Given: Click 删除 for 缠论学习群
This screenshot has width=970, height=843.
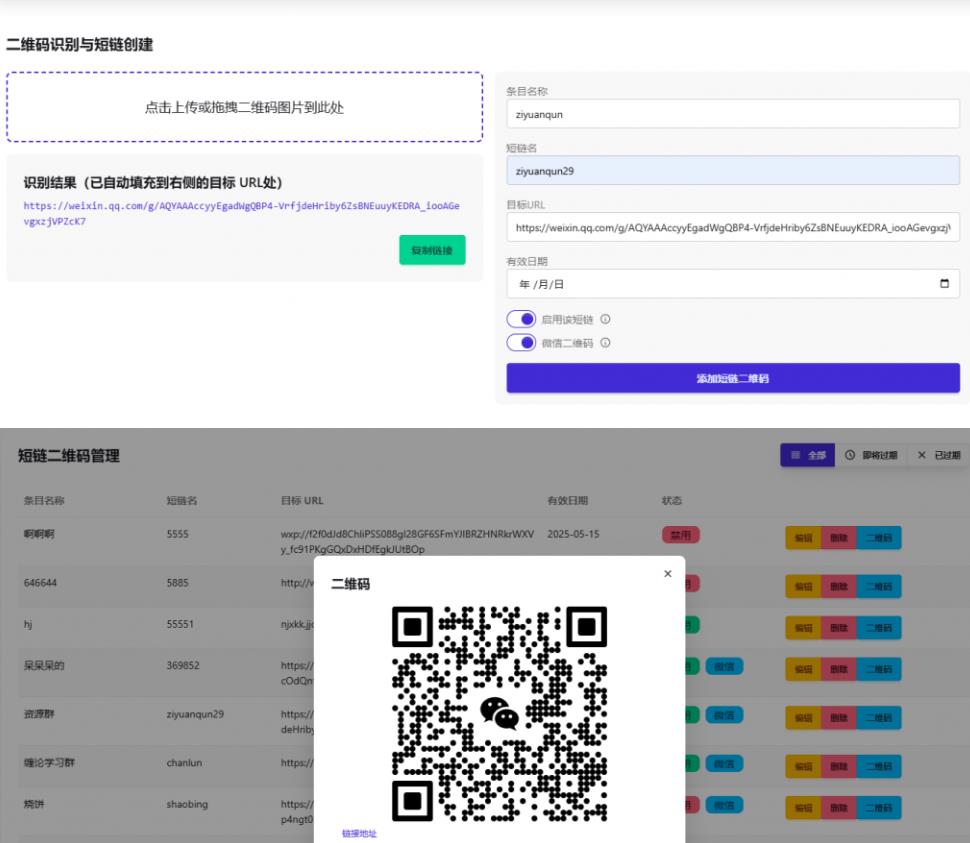Looking at the screenshot, I should click(839, 766).
